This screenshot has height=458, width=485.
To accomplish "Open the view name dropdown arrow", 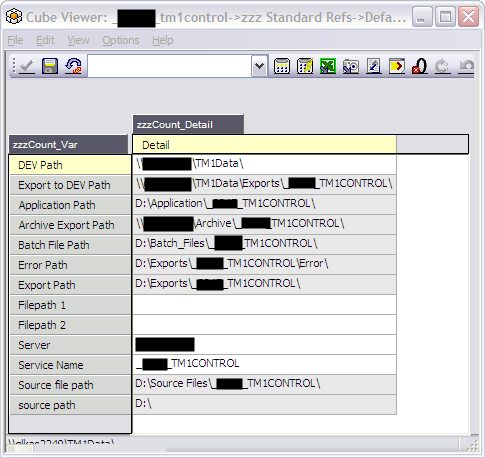I will (259, 66).
